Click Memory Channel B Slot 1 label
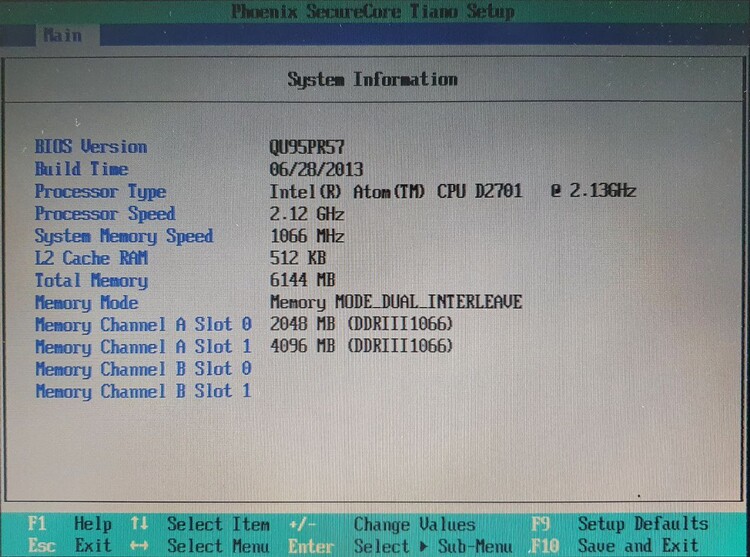 coord(143,392)
